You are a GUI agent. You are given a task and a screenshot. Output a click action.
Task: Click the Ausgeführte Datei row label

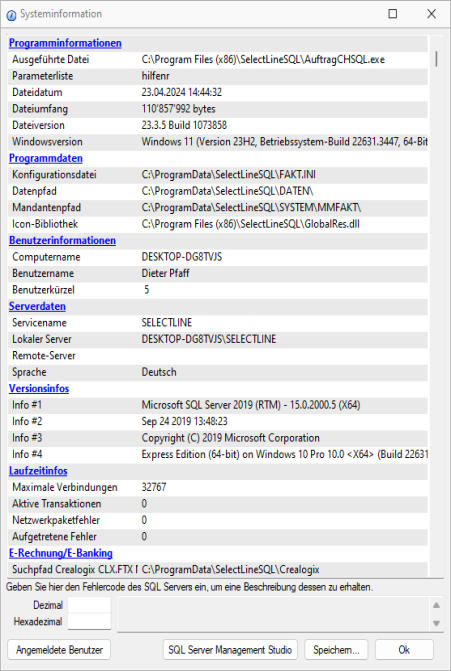click(50, 59)
